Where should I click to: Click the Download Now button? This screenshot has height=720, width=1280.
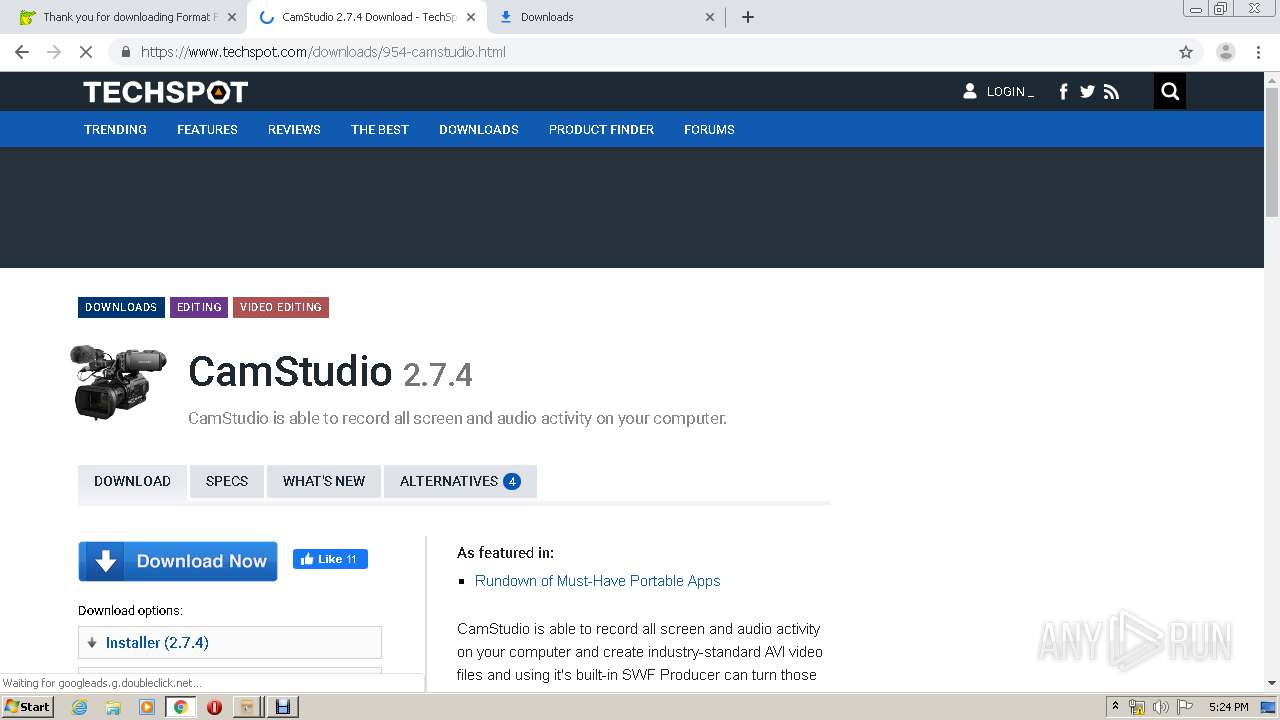pos(178,561)
